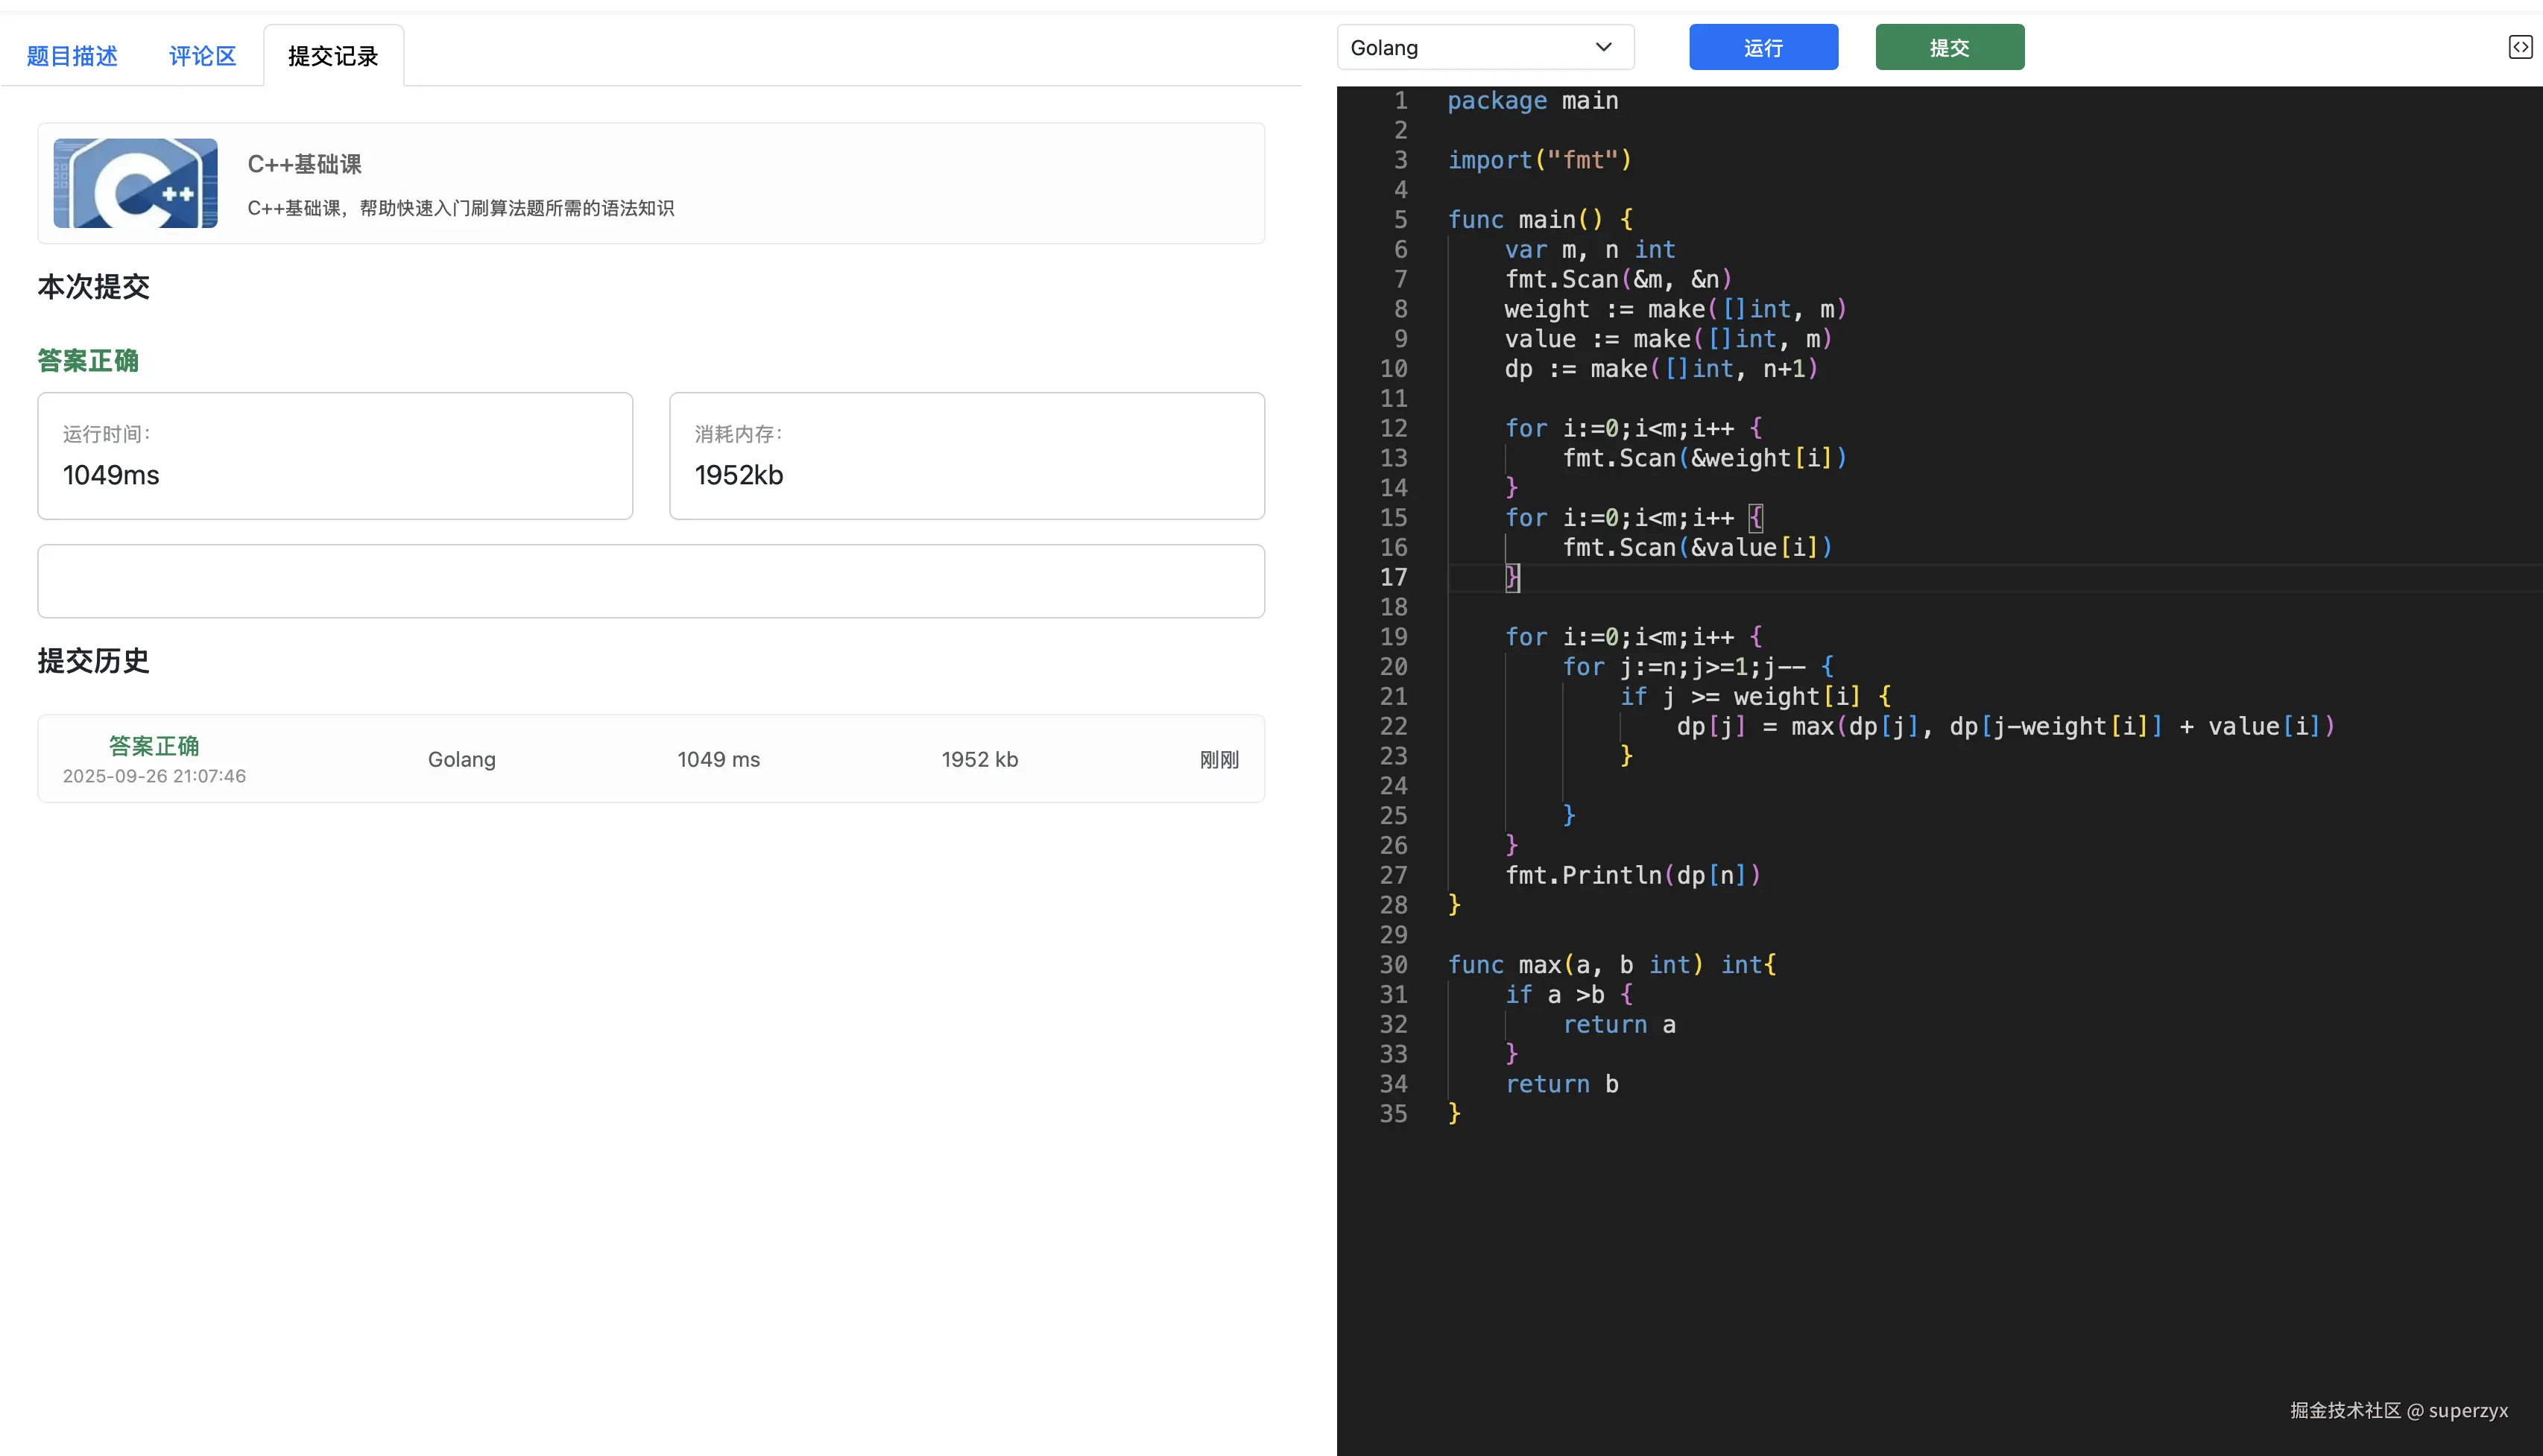Click the C++ course logo thumbnail

tap(135, 183)
